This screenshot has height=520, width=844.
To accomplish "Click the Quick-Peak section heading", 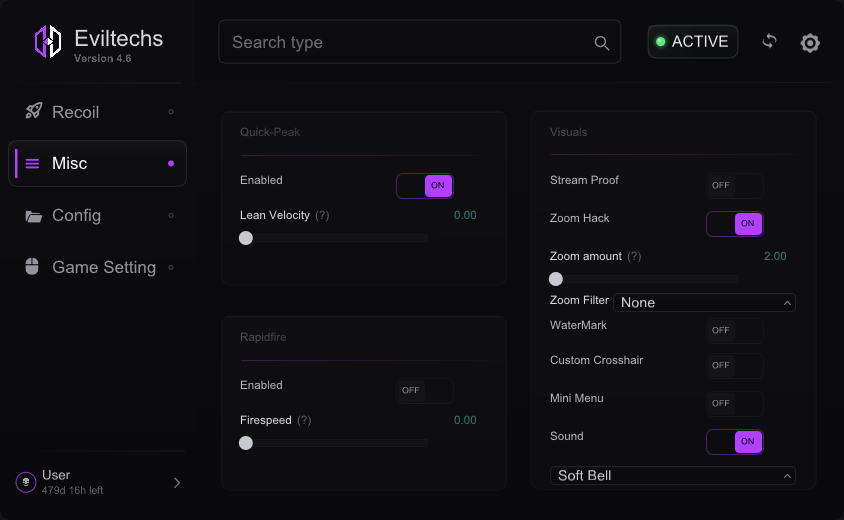I will click(270, 132).
